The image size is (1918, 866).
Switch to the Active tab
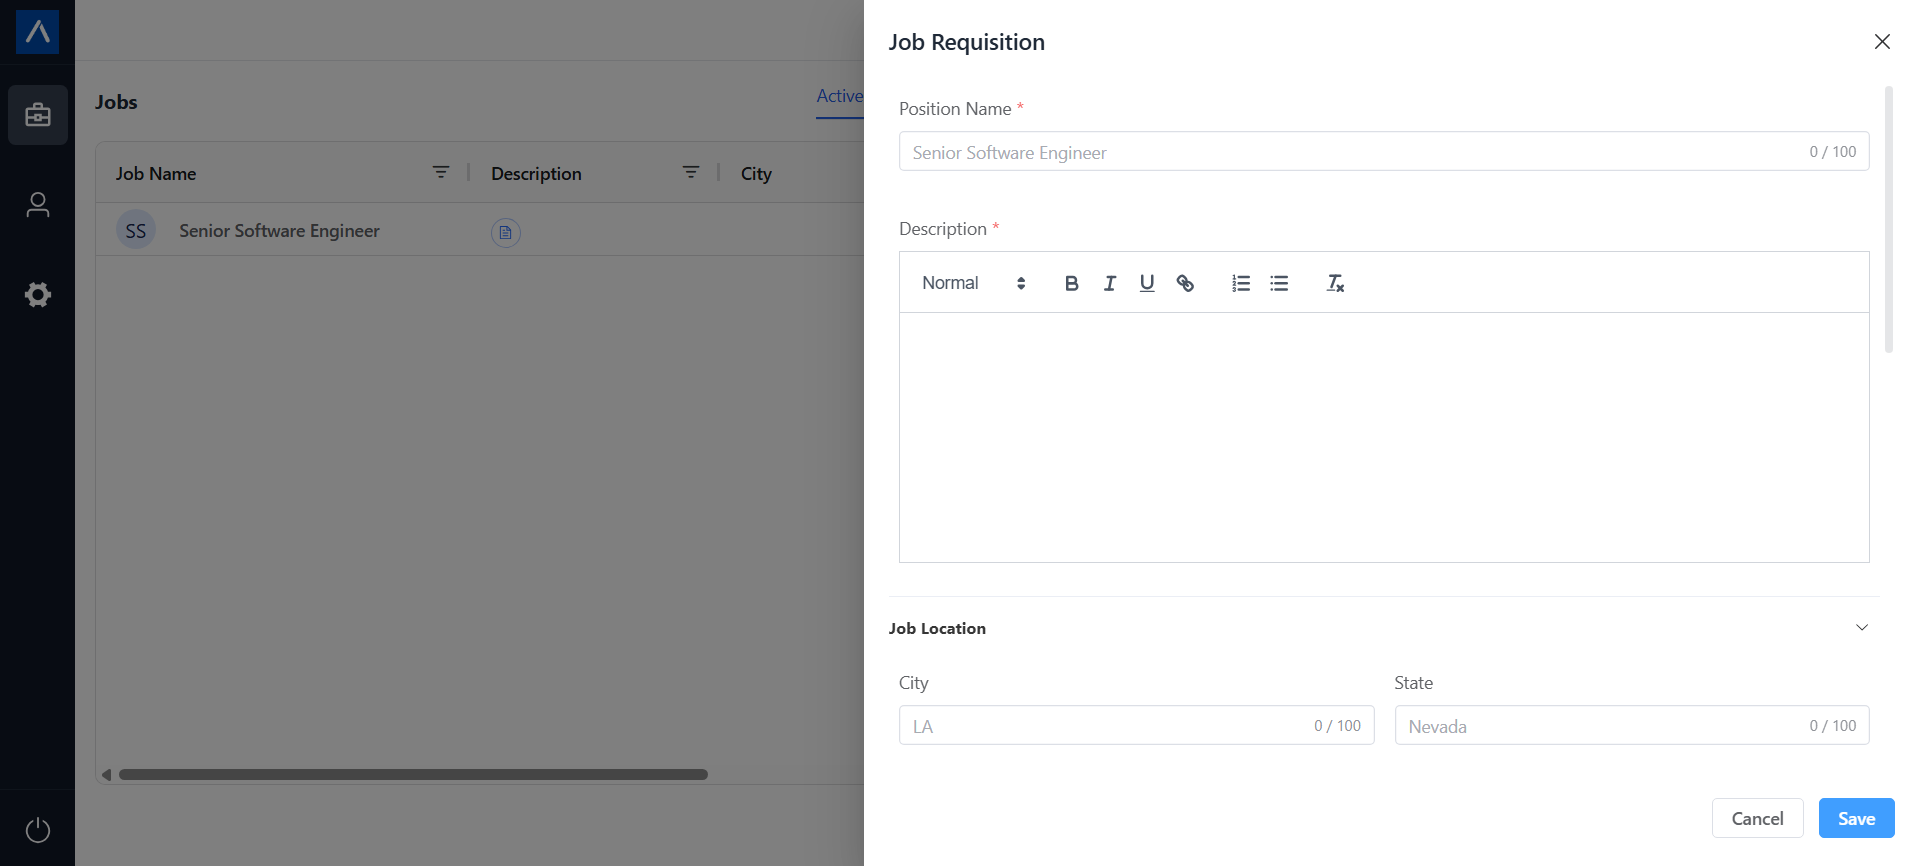click(839, 96)
